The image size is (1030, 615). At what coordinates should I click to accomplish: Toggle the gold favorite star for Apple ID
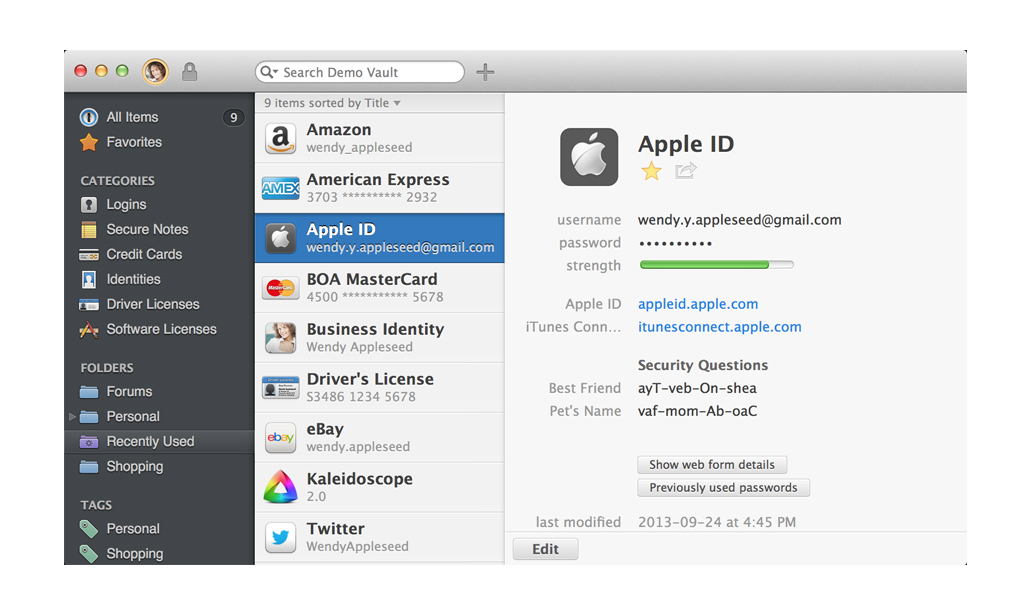[x=651, y=171]
